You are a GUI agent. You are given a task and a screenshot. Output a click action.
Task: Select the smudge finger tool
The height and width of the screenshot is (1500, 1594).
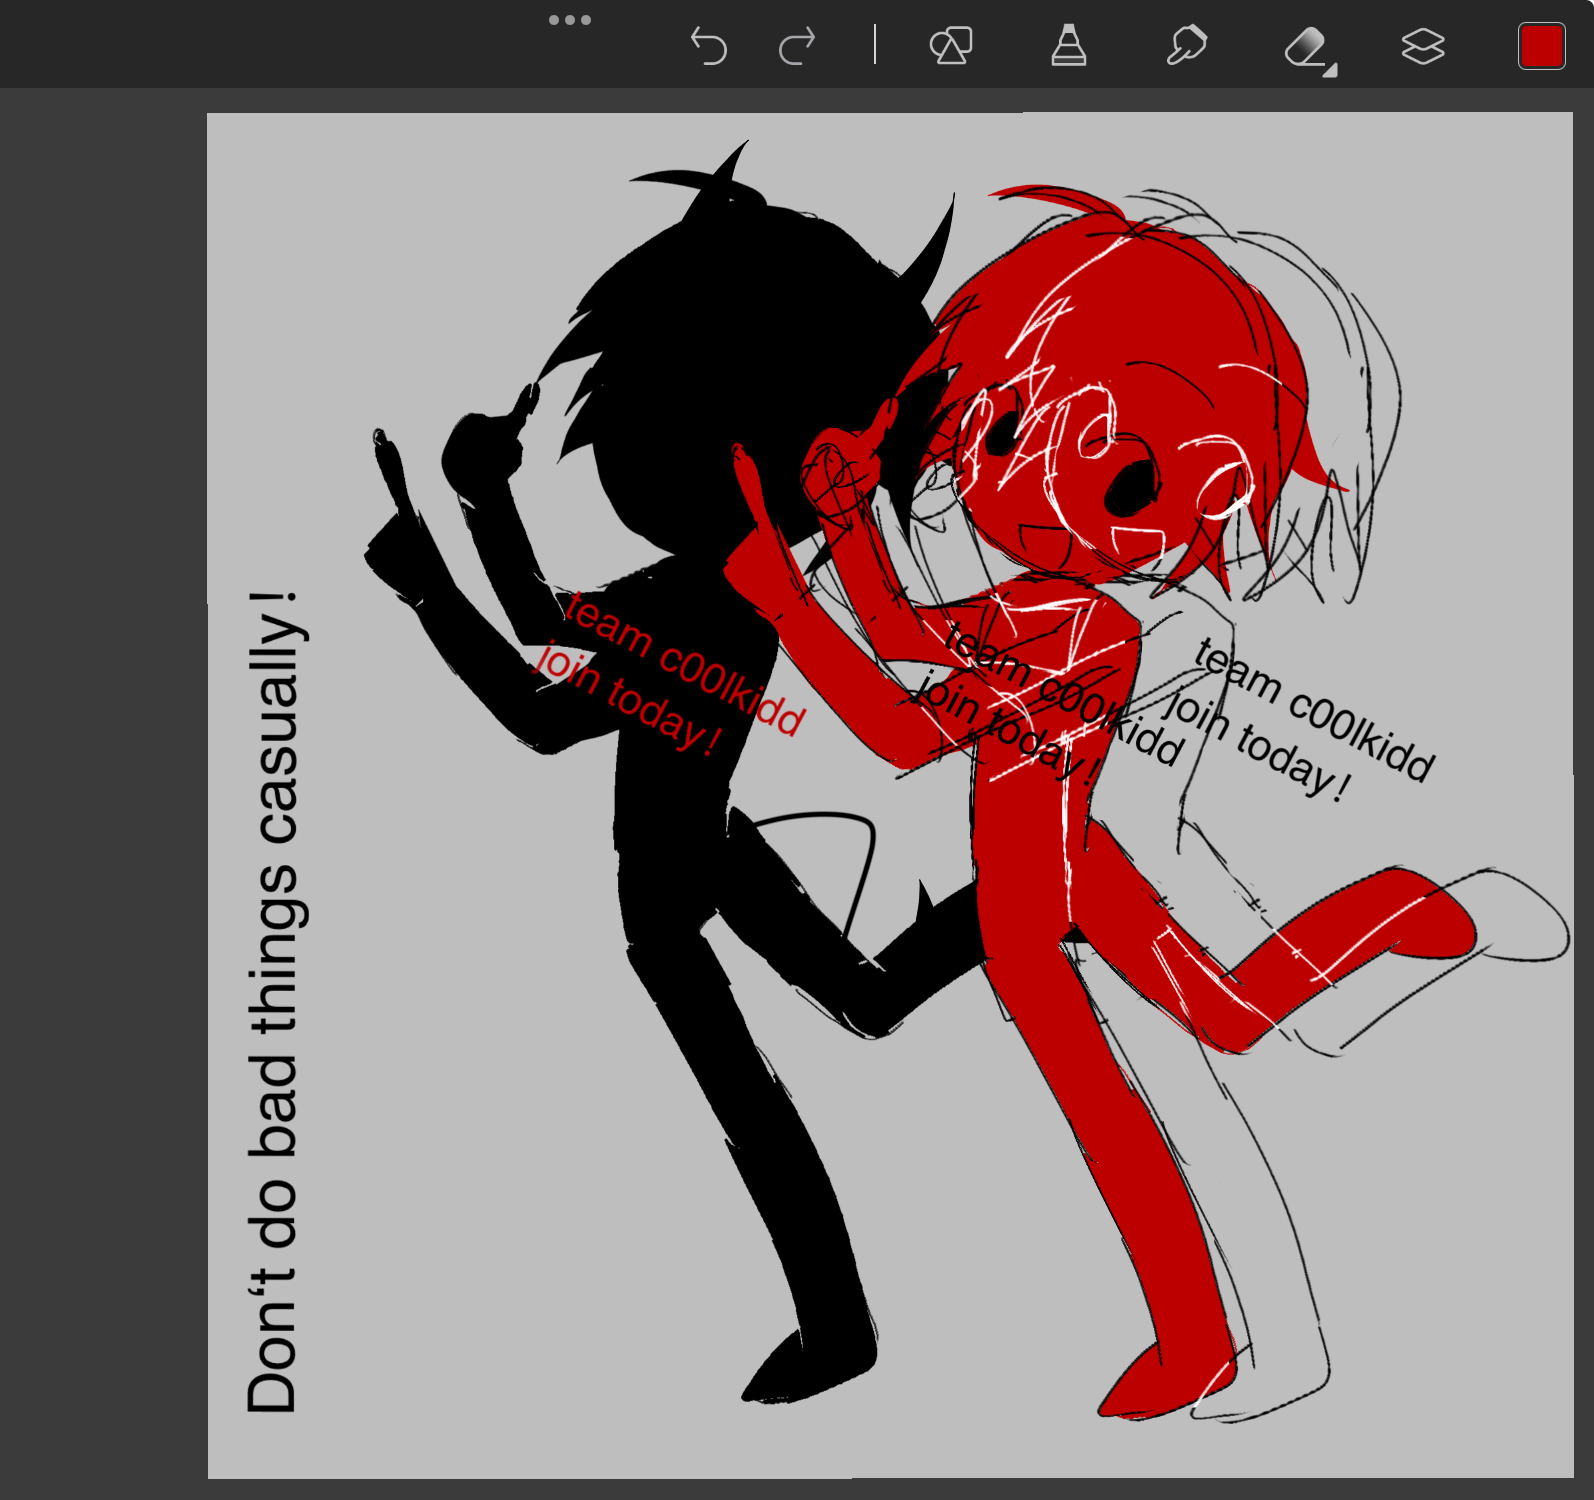coord(1186,46)
